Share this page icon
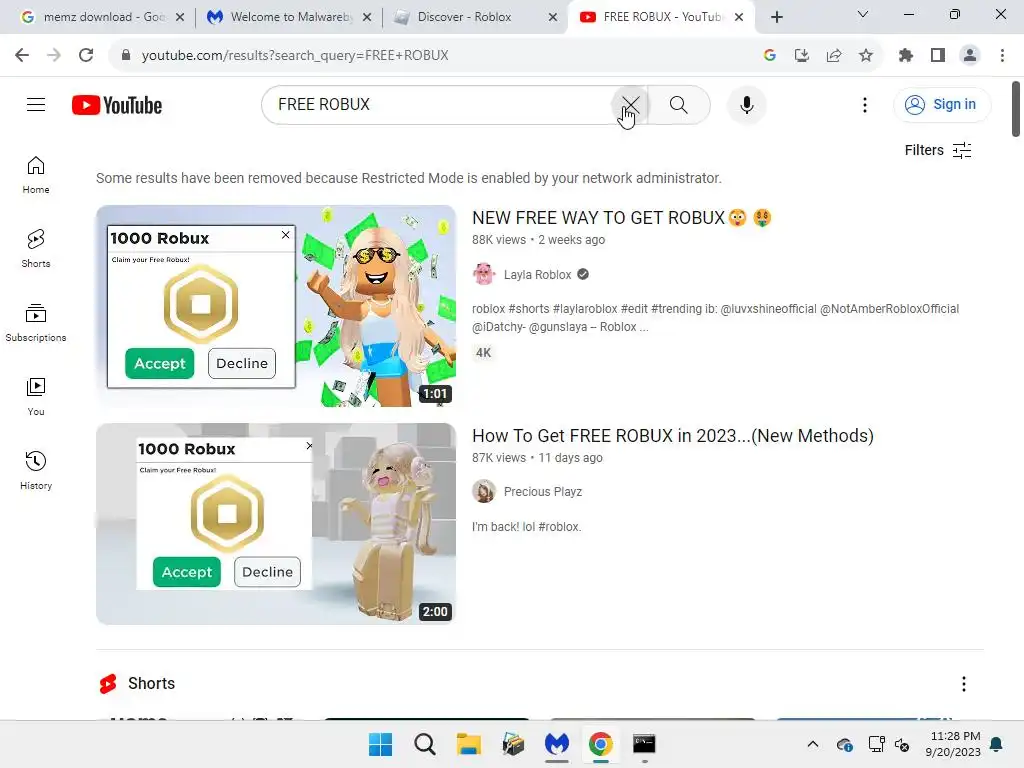This screenshot has height=768, width=1024. click(x=834, y=56)
